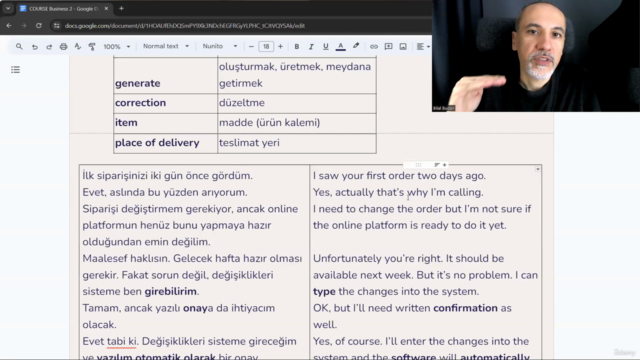The image size is (640, 360).
Task: Show the document outline
Action: click(x=16, y=70)
